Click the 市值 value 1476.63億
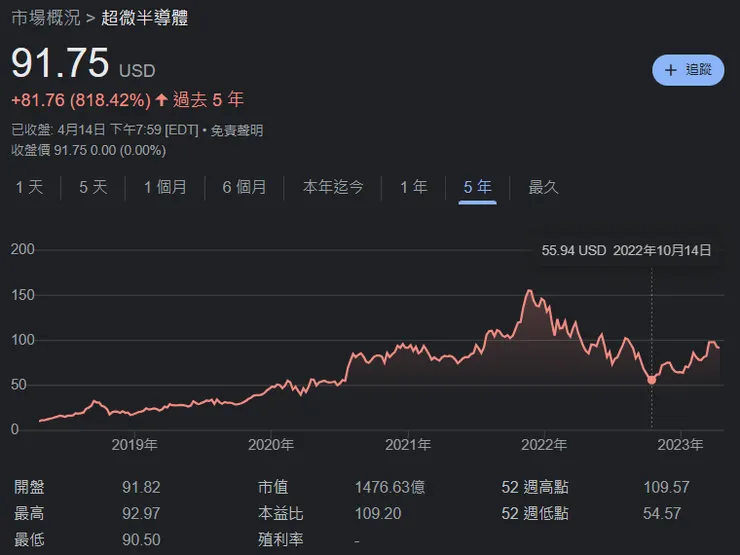Viewport: 740px width, 555px height. 390,487
